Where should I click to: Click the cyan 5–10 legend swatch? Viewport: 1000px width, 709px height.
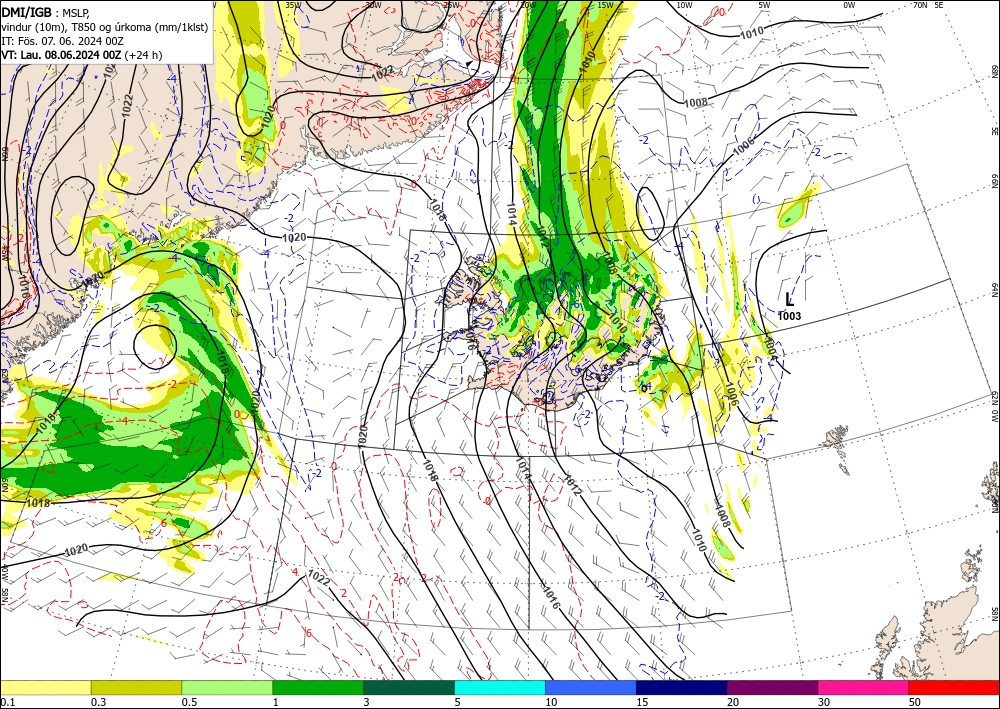coord(499,687)
